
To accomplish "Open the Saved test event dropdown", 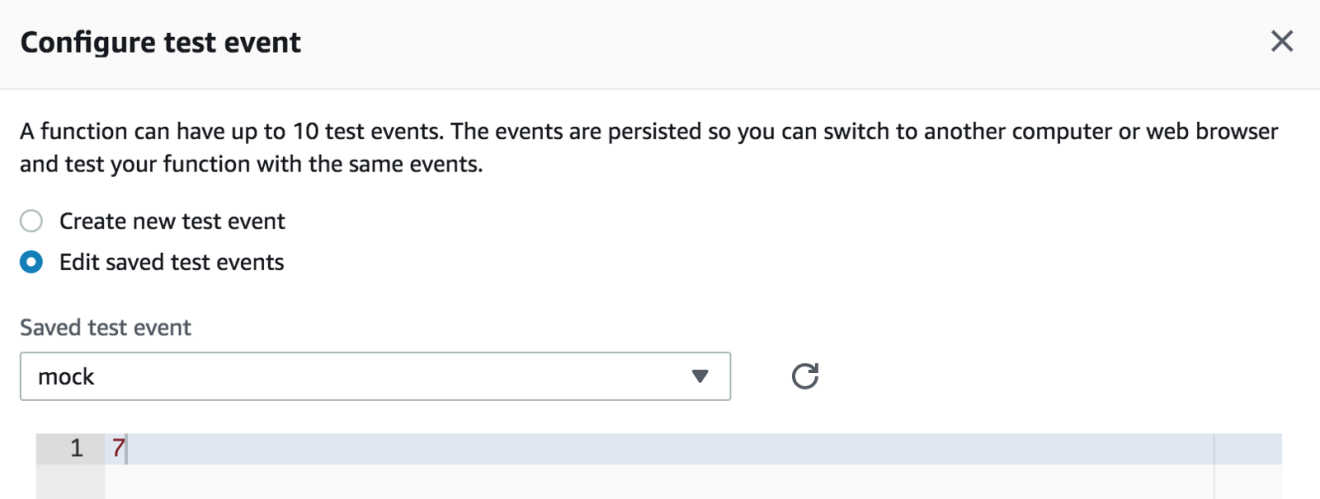I will tap(375, 376).
